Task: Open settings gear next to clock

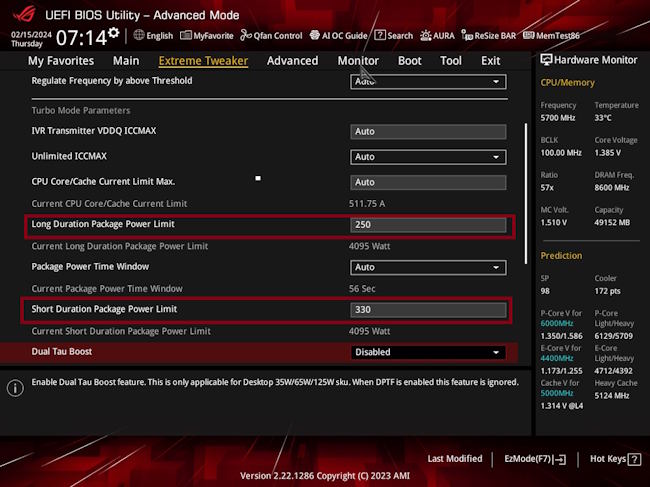Action: (x=114, y=32)
